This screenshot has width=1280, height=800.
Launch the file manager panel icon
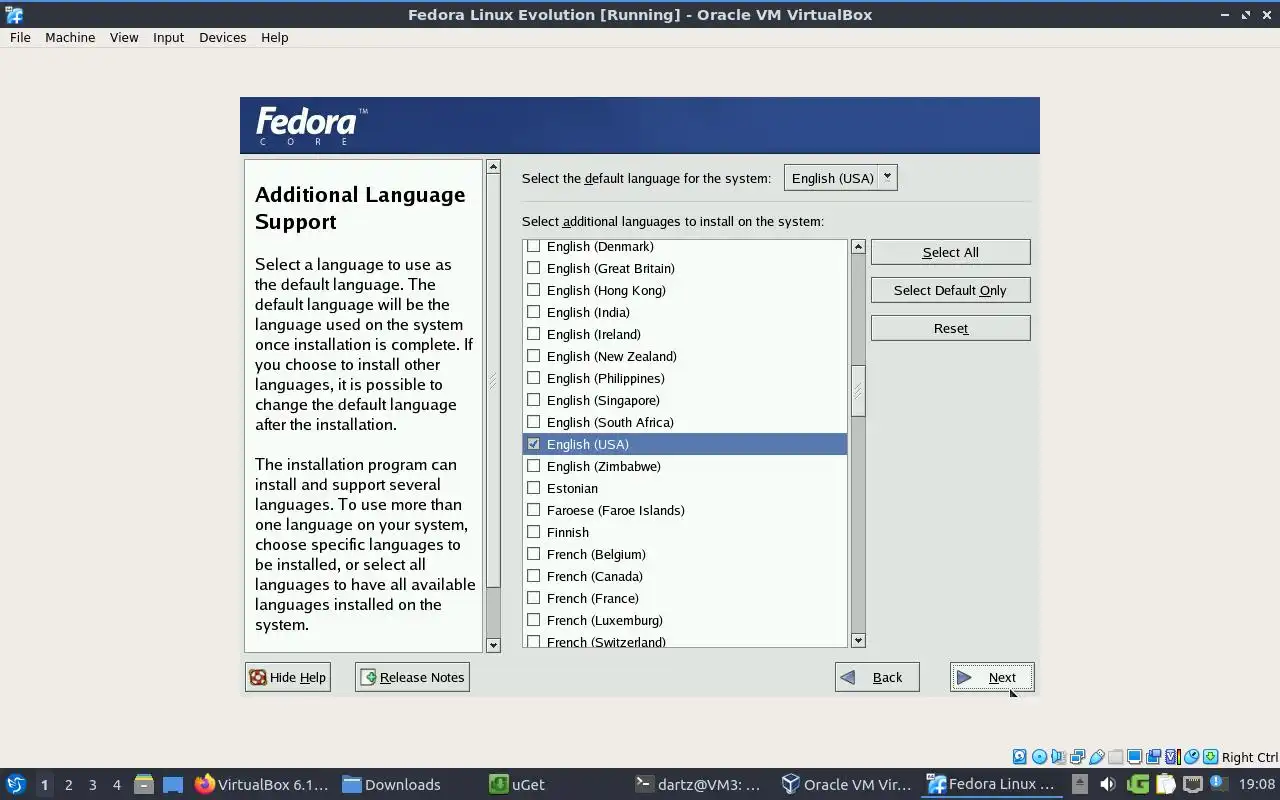144,784
